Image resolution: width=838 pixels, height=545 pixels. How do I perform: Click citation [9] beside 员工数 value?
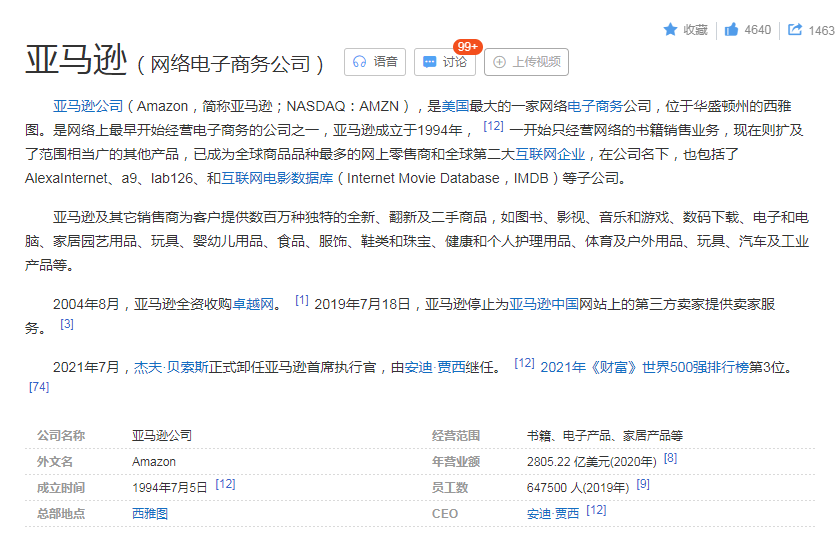click(x=643, y=484)
